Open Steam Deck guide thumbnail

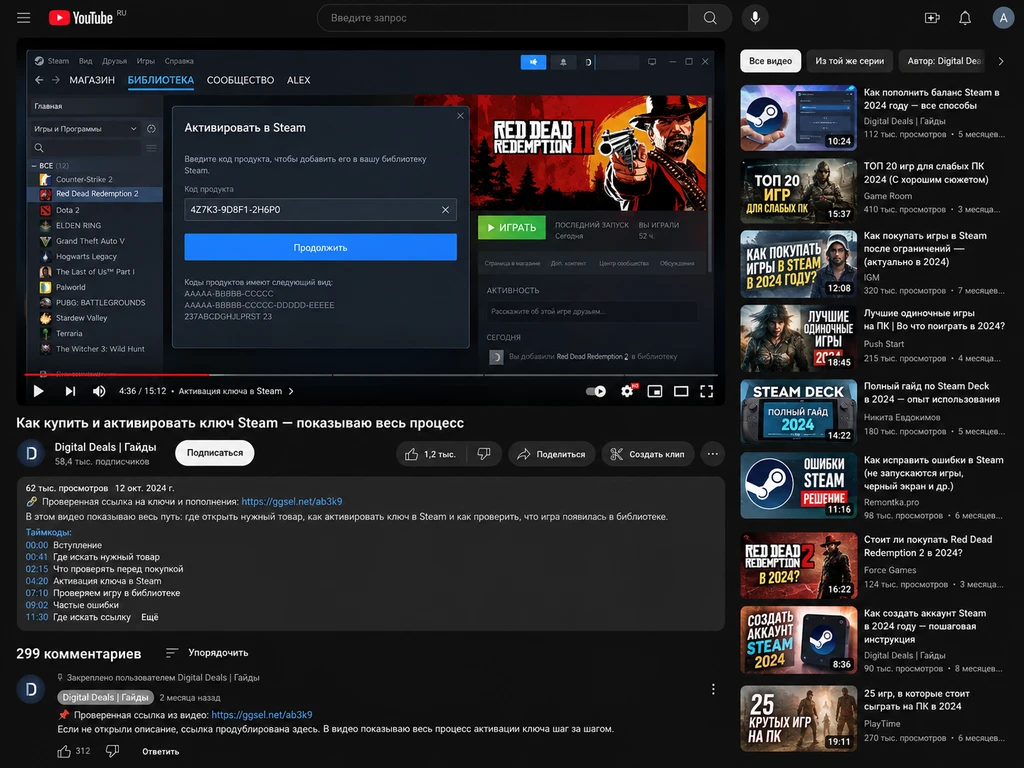798,411
